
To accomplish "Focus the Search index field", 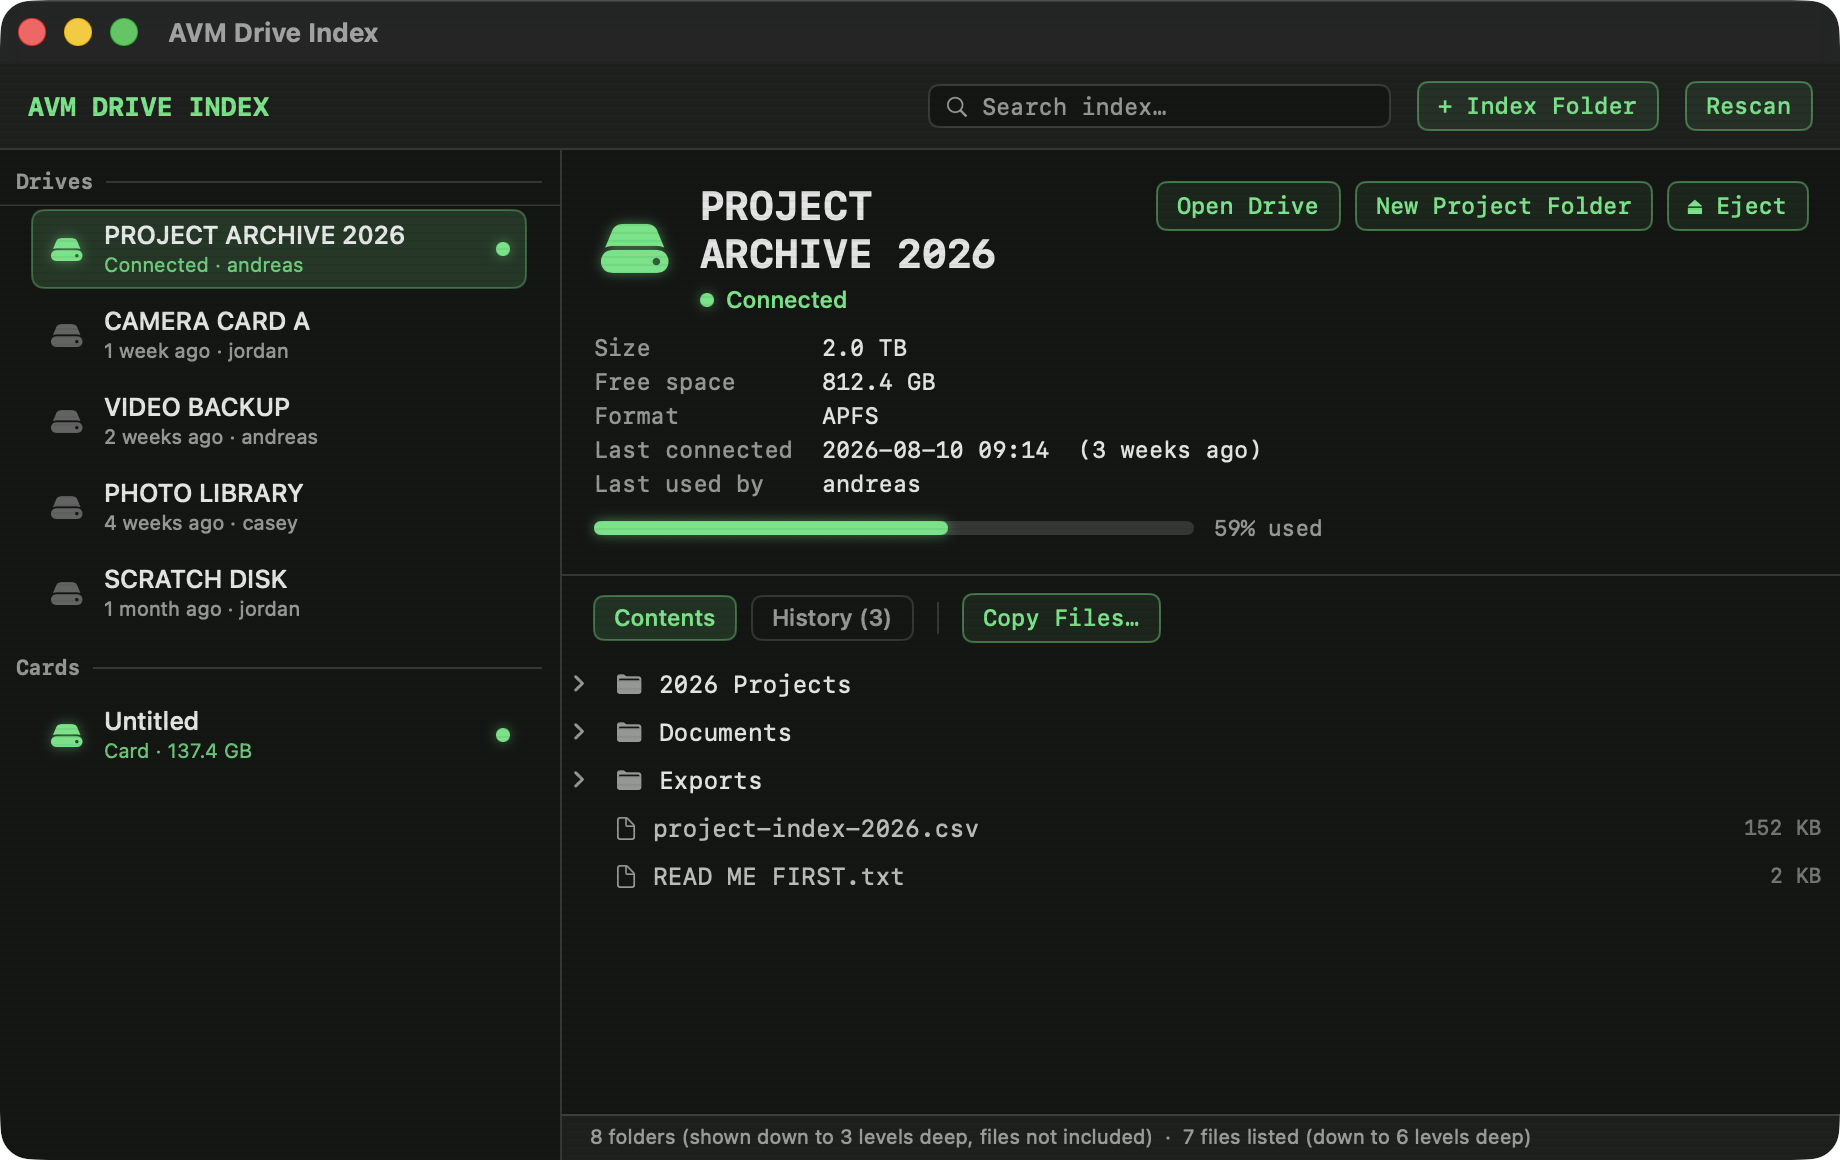I will tap(1160, 106).
